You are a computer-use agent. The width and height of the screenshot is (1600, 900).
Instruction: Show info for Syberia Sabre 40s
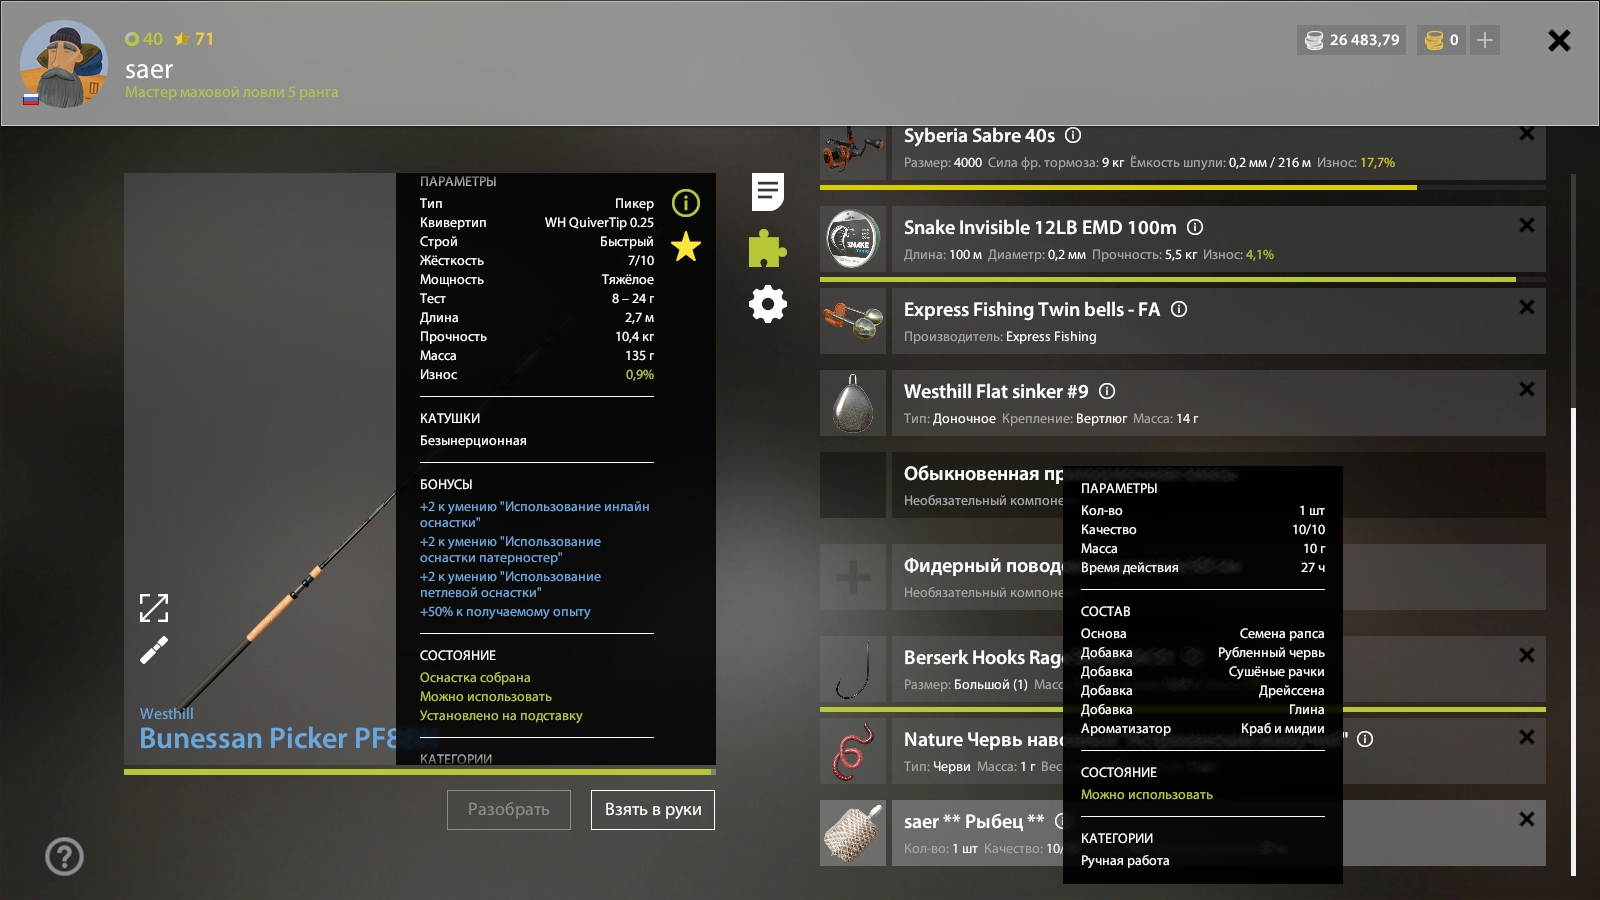coord(1073,136)
